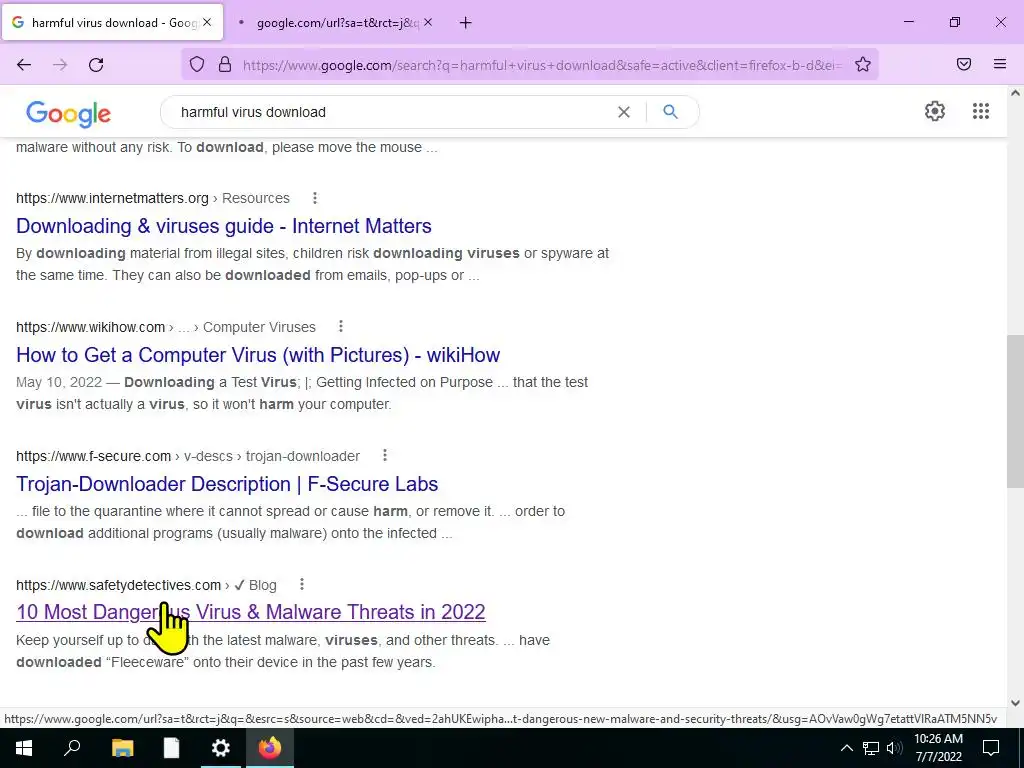Switch to the google.com/url tab
The width and height of the screenshot is (1024, 768).
336,23
